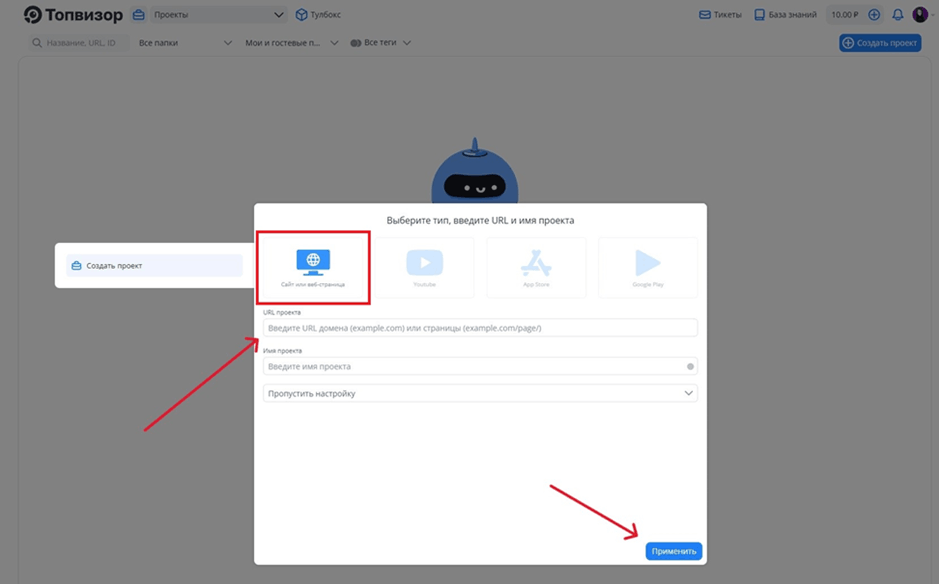Viewport: 939px width, 584px height.
Task: Expand the 'Пропустить настройку' dropdown
Action: [480, 394]
